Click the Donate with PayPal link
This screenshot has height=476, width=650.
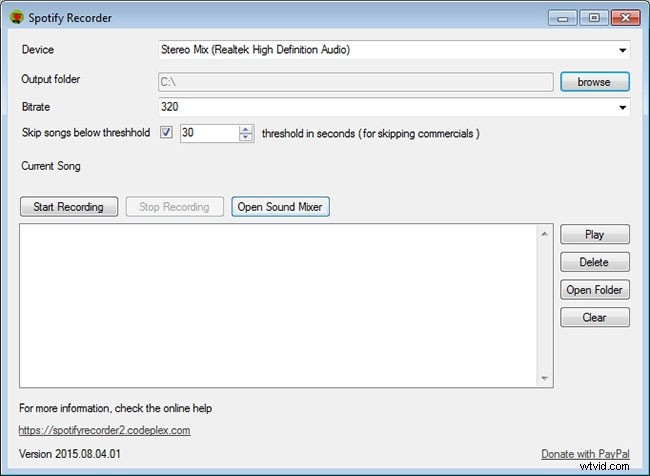[585, 454]
